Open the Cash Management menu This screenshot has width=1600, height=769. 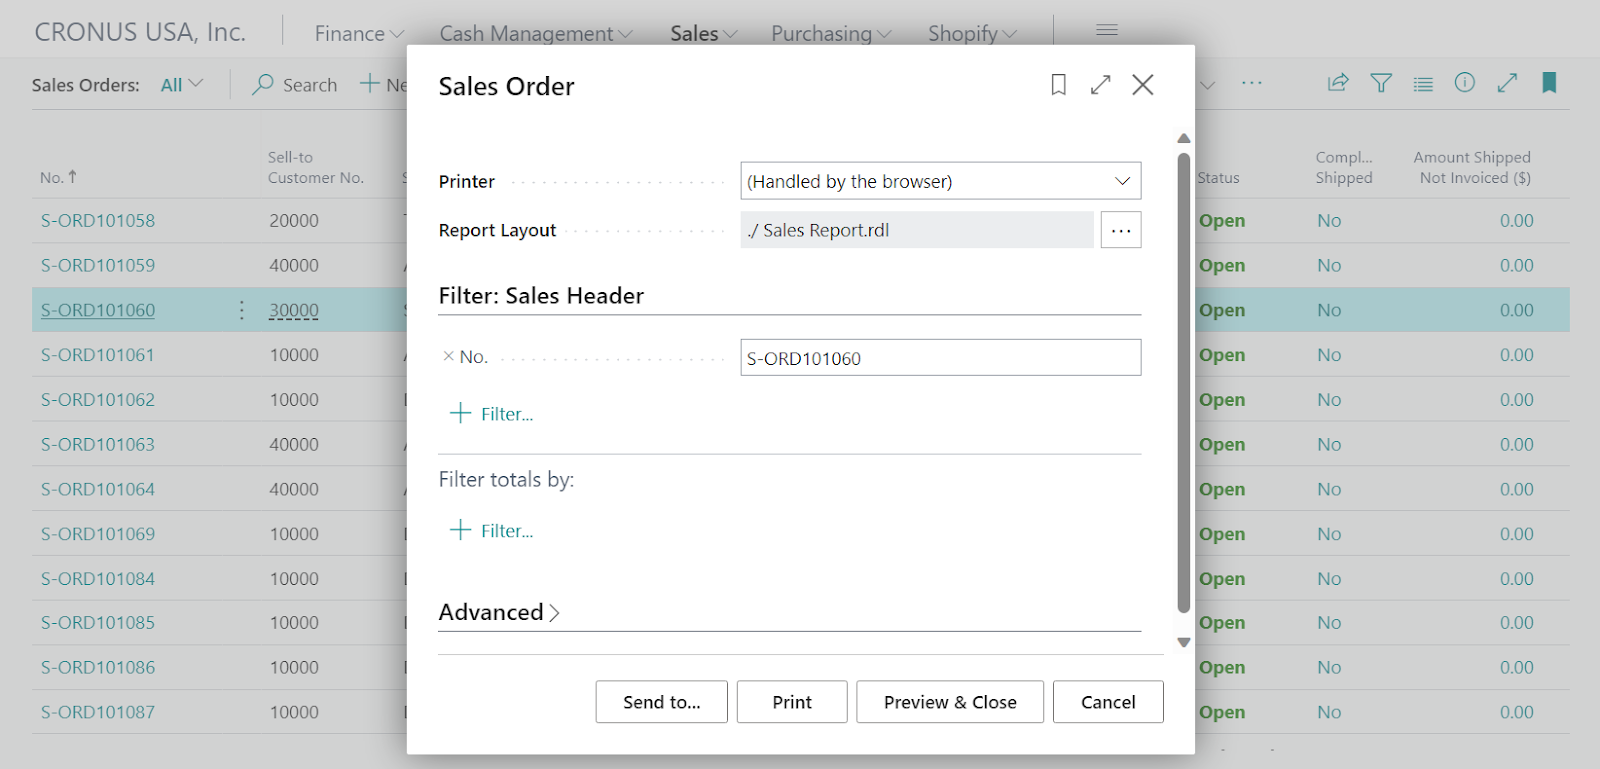pyautogui.click(x=535, y=34)
